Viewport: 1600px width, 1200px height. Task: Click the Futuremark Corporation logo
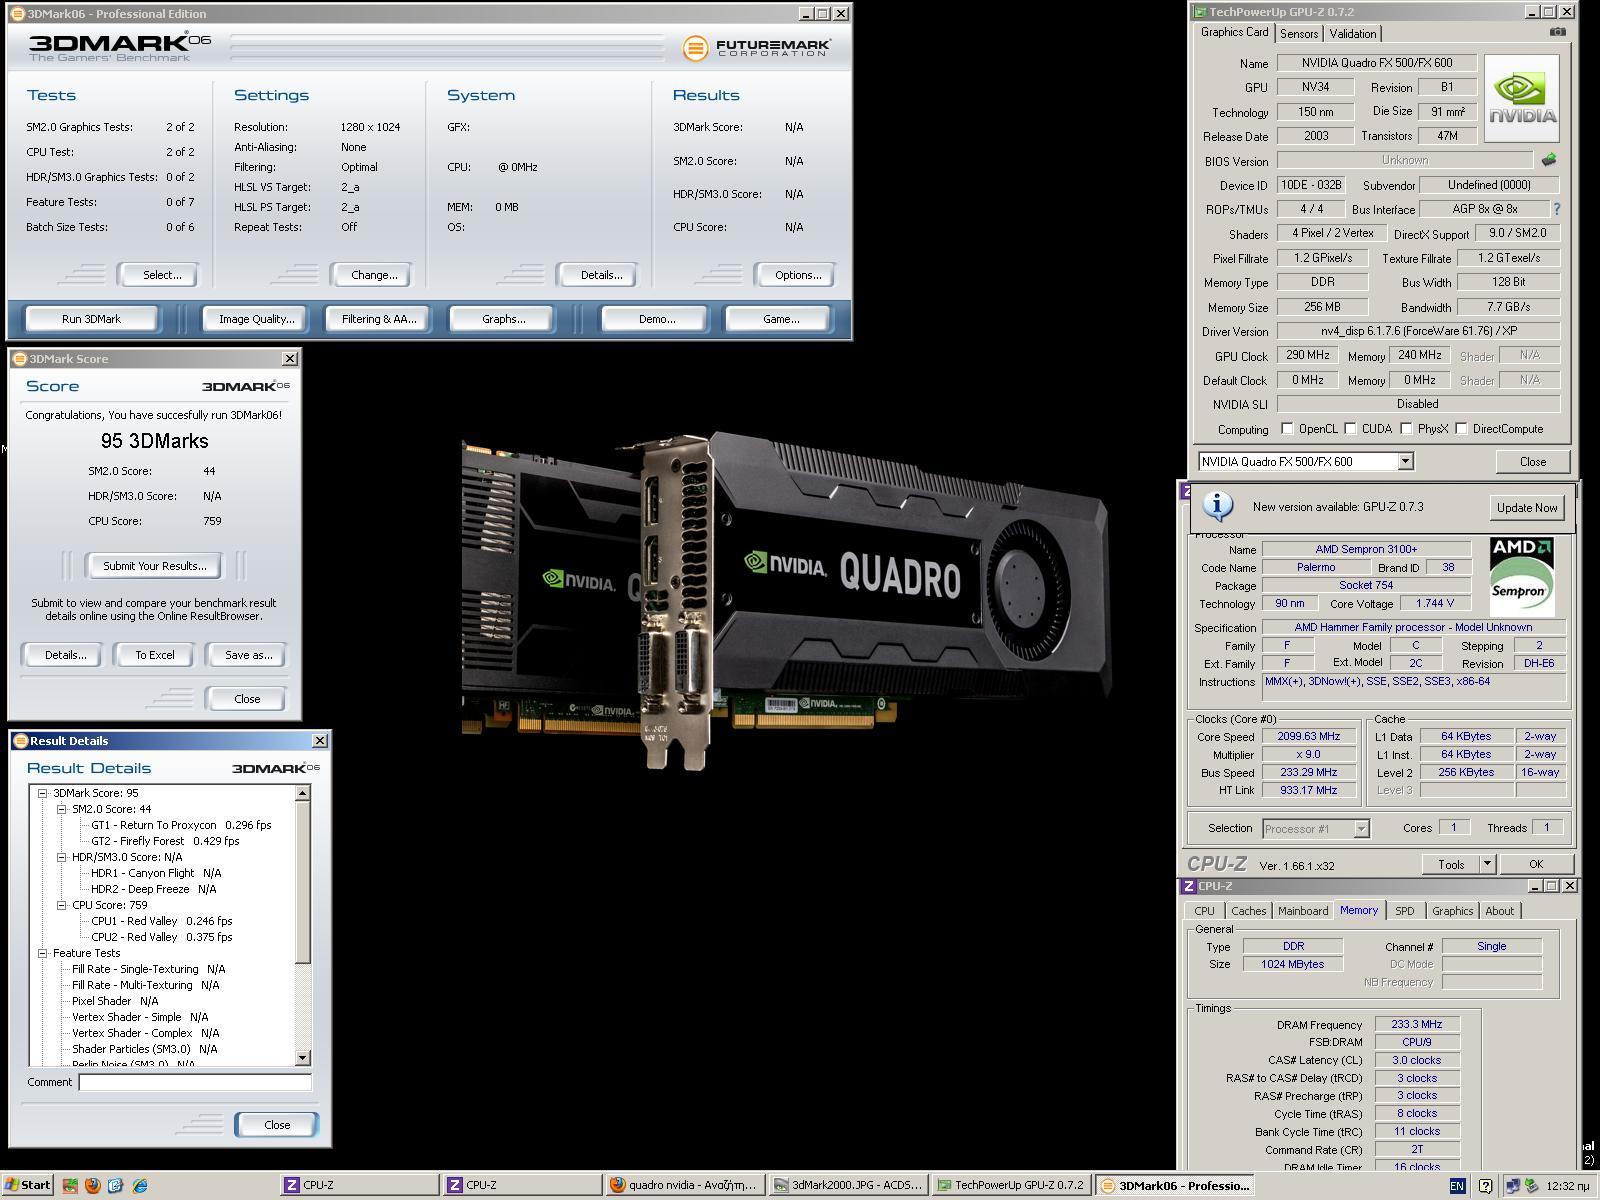pyautogui.click(x=756, y=47)
